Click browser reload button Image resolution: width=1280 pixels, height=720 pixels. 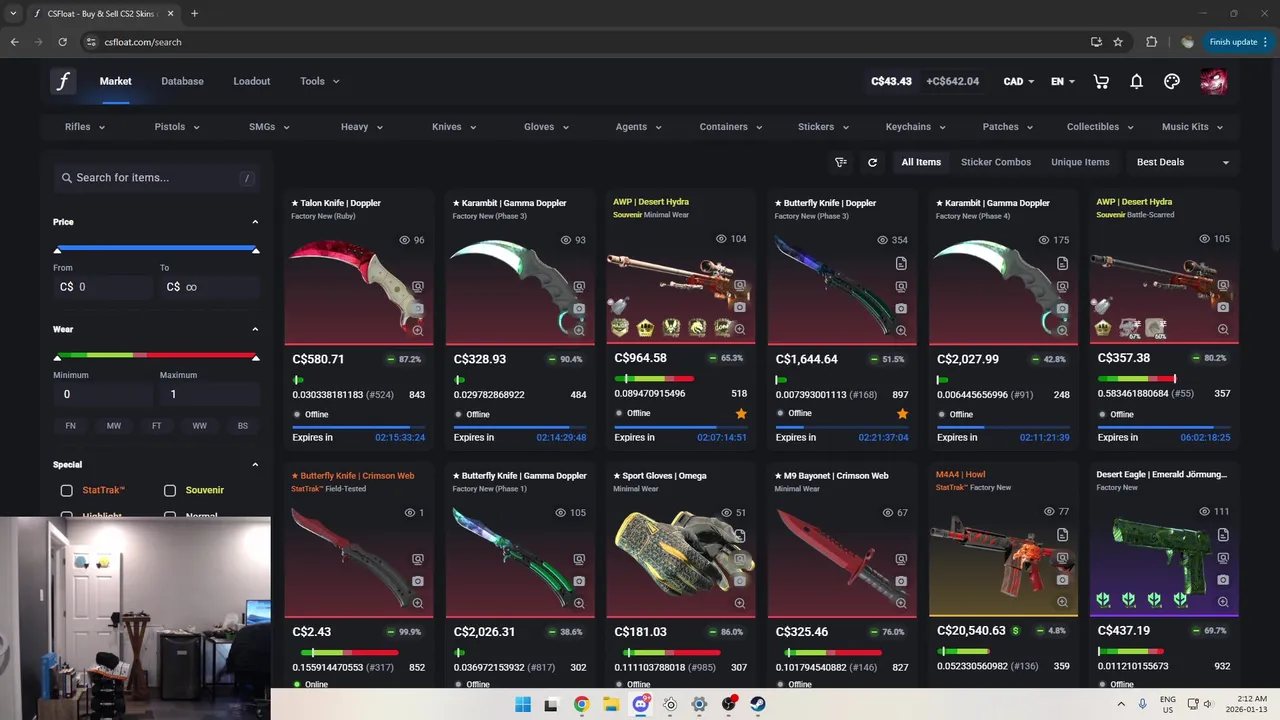[x=62, y=42]
